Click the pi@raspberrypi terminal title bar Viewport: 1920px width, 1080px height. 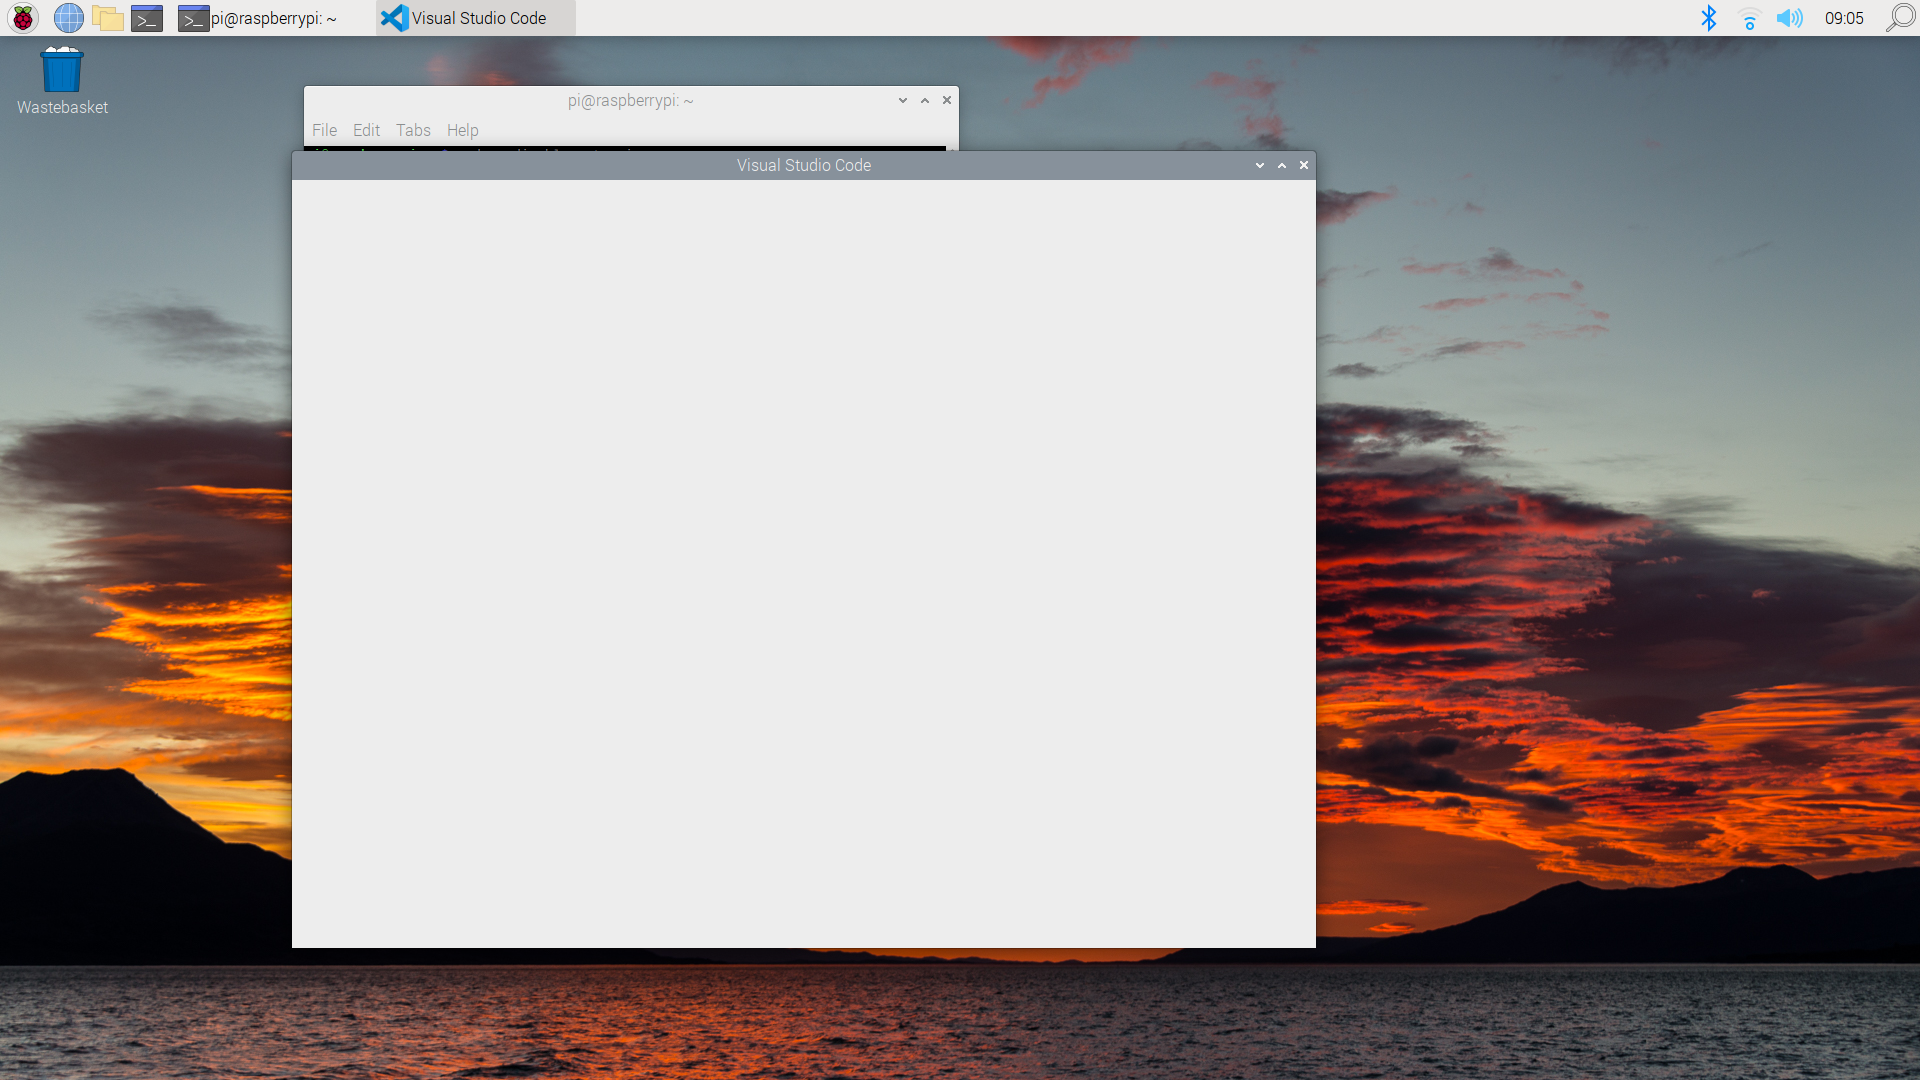pyautogui.click(x=630, y=100)
